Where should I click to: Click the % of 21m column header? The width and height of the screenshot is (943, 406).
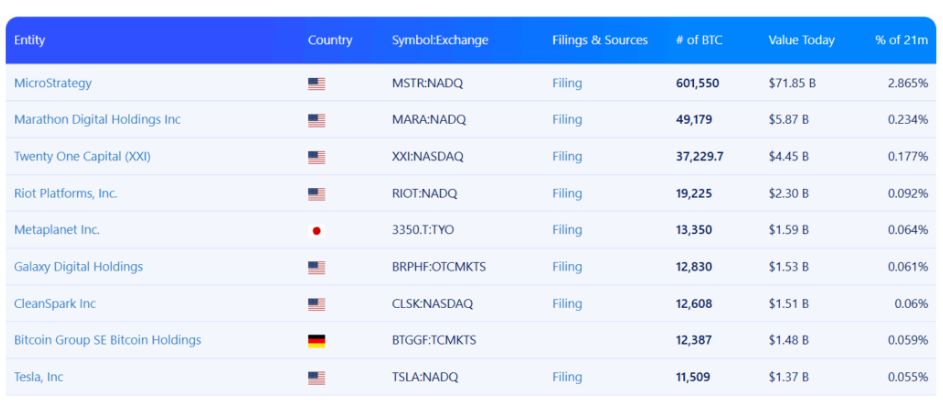[901, 40]
